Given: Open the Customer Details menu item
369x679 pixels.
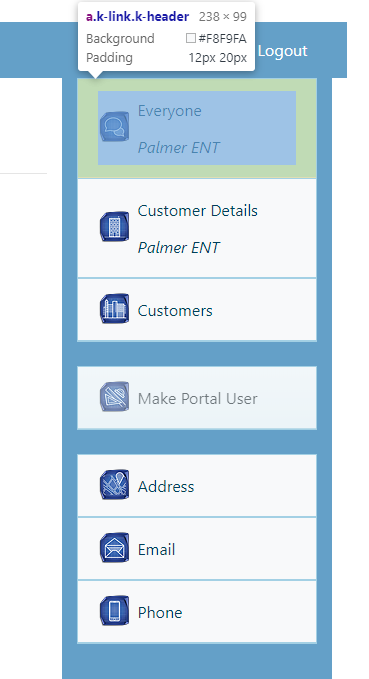Looking at the screenshot, I should click(x=197, y=228).
